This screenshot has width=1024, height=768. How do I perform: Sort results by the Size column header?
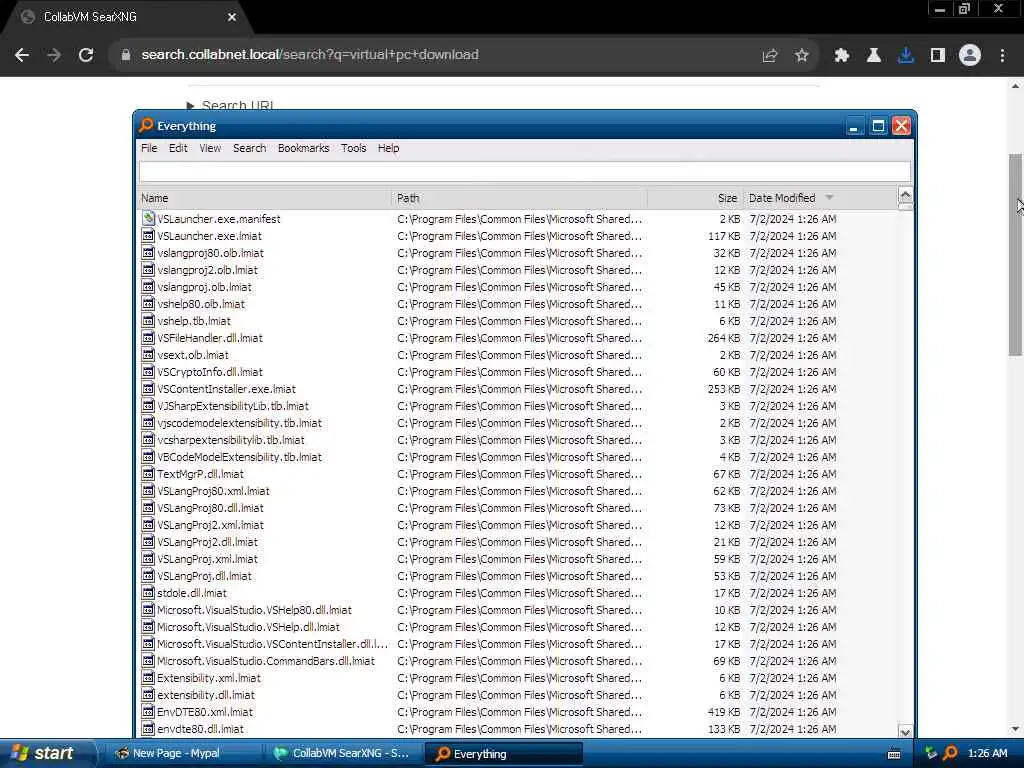[x=695, y=198]
